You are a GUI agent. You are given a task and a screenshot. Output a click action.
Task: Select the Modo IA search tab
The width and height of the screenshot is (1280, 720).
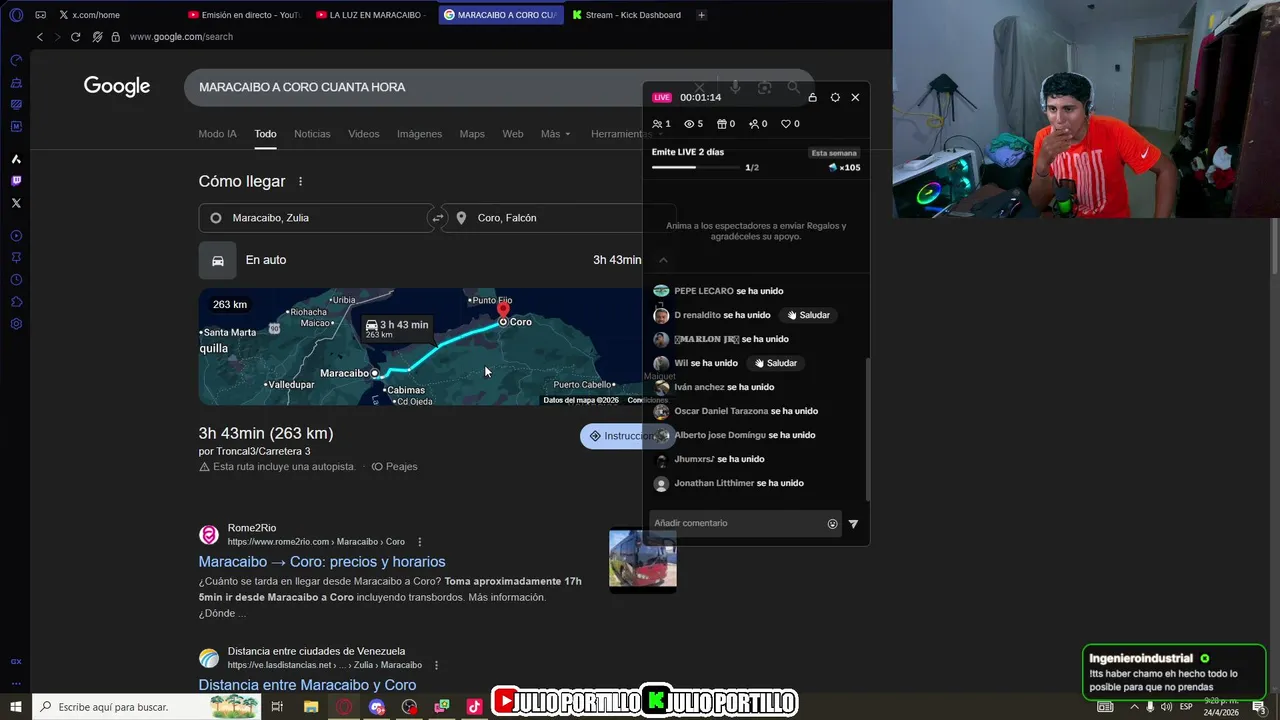pos(218,134)
